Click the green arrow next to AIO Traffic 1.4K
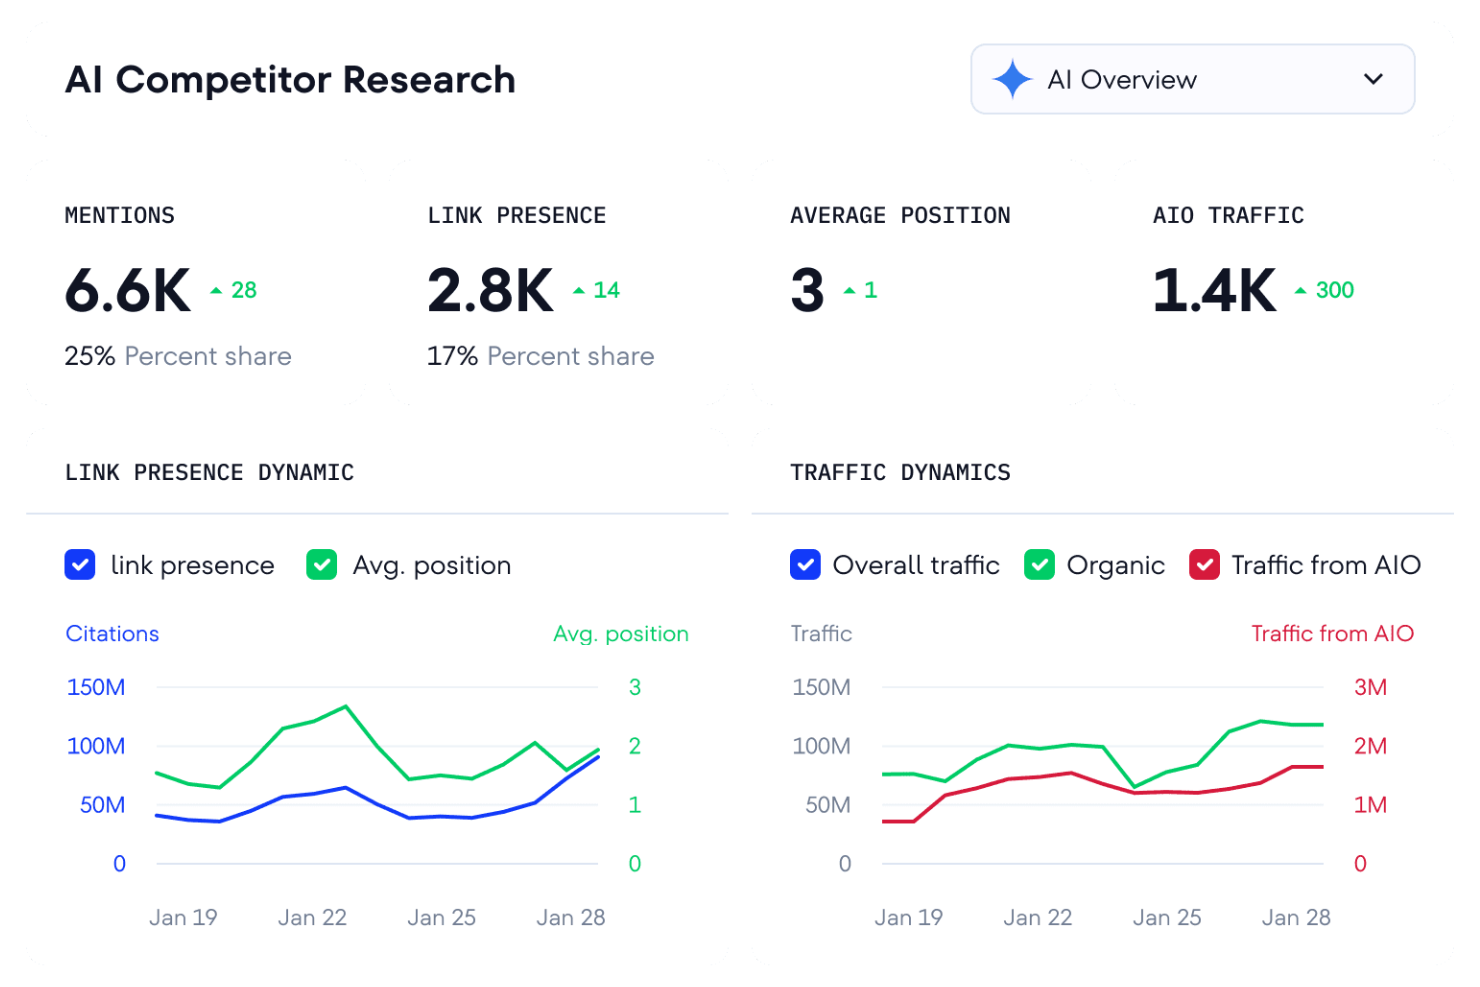 coord(1300,288)
